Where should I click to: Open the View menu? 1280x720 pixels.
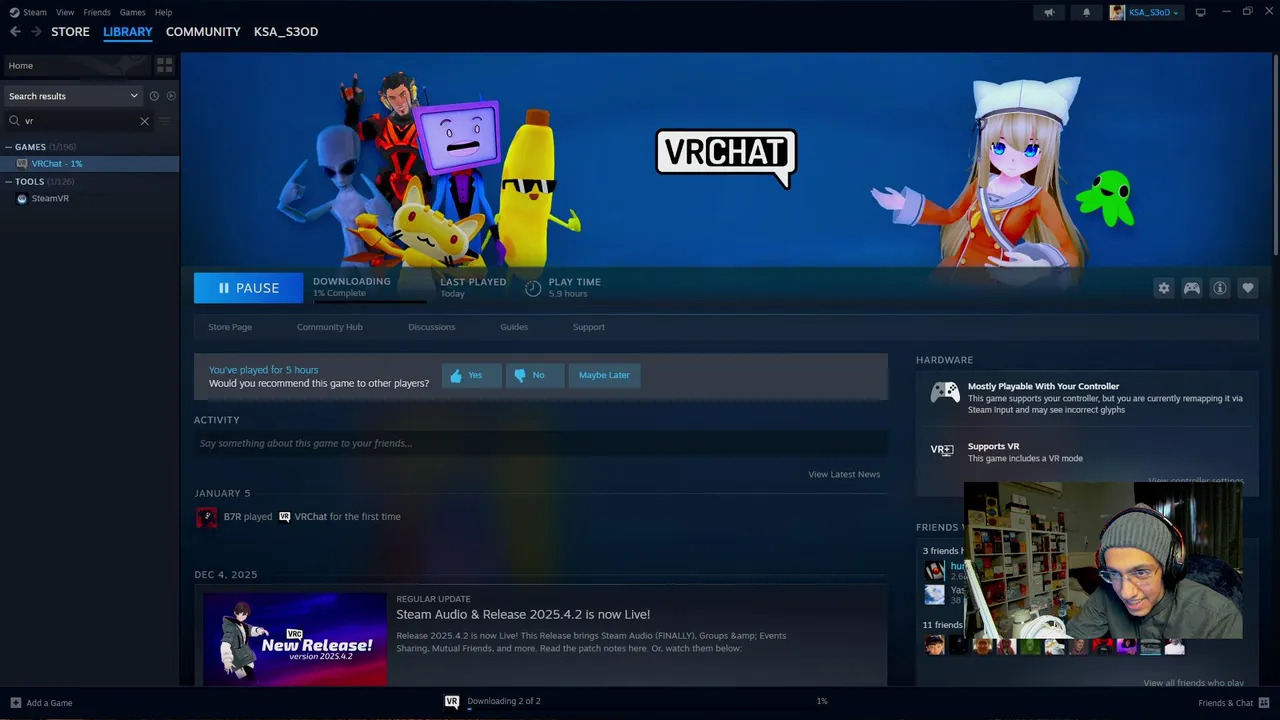click(65, 12)
